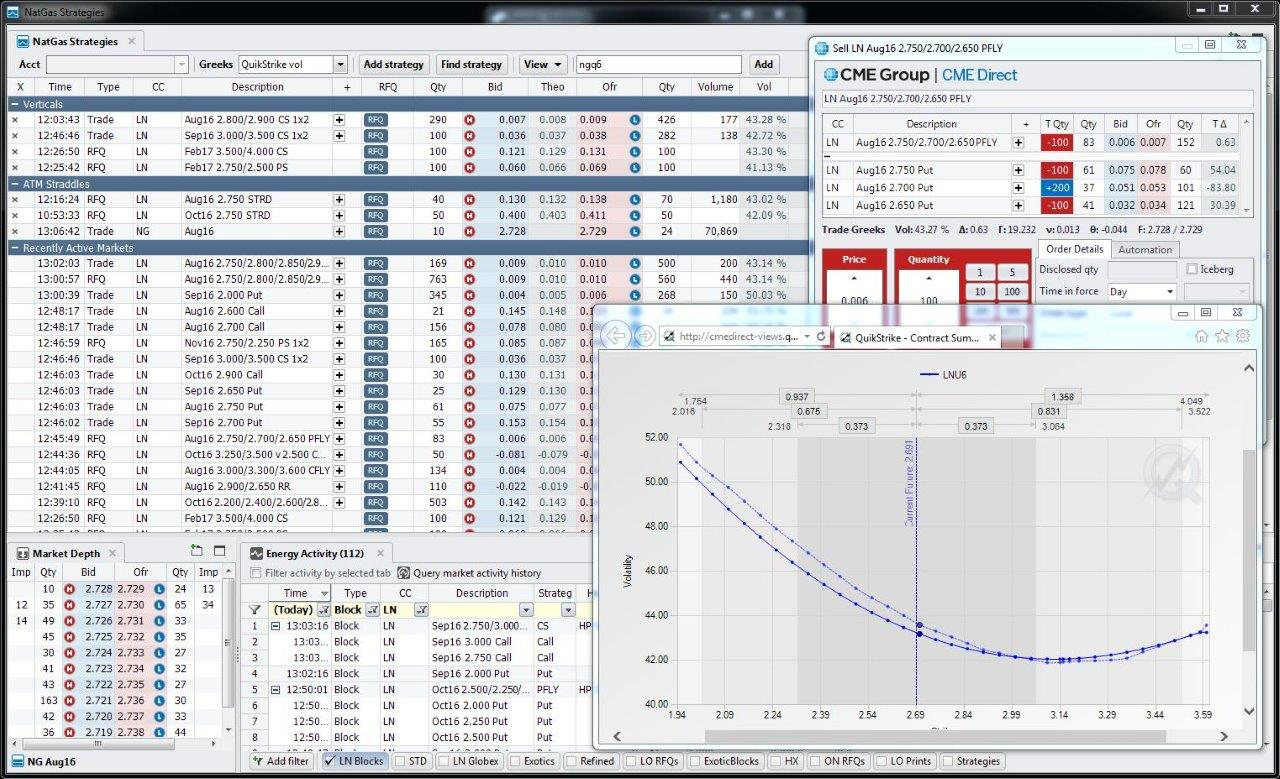Select QuikStrike - Contract Summary browser tab
1280x779 pixels.
click(915, 337)
